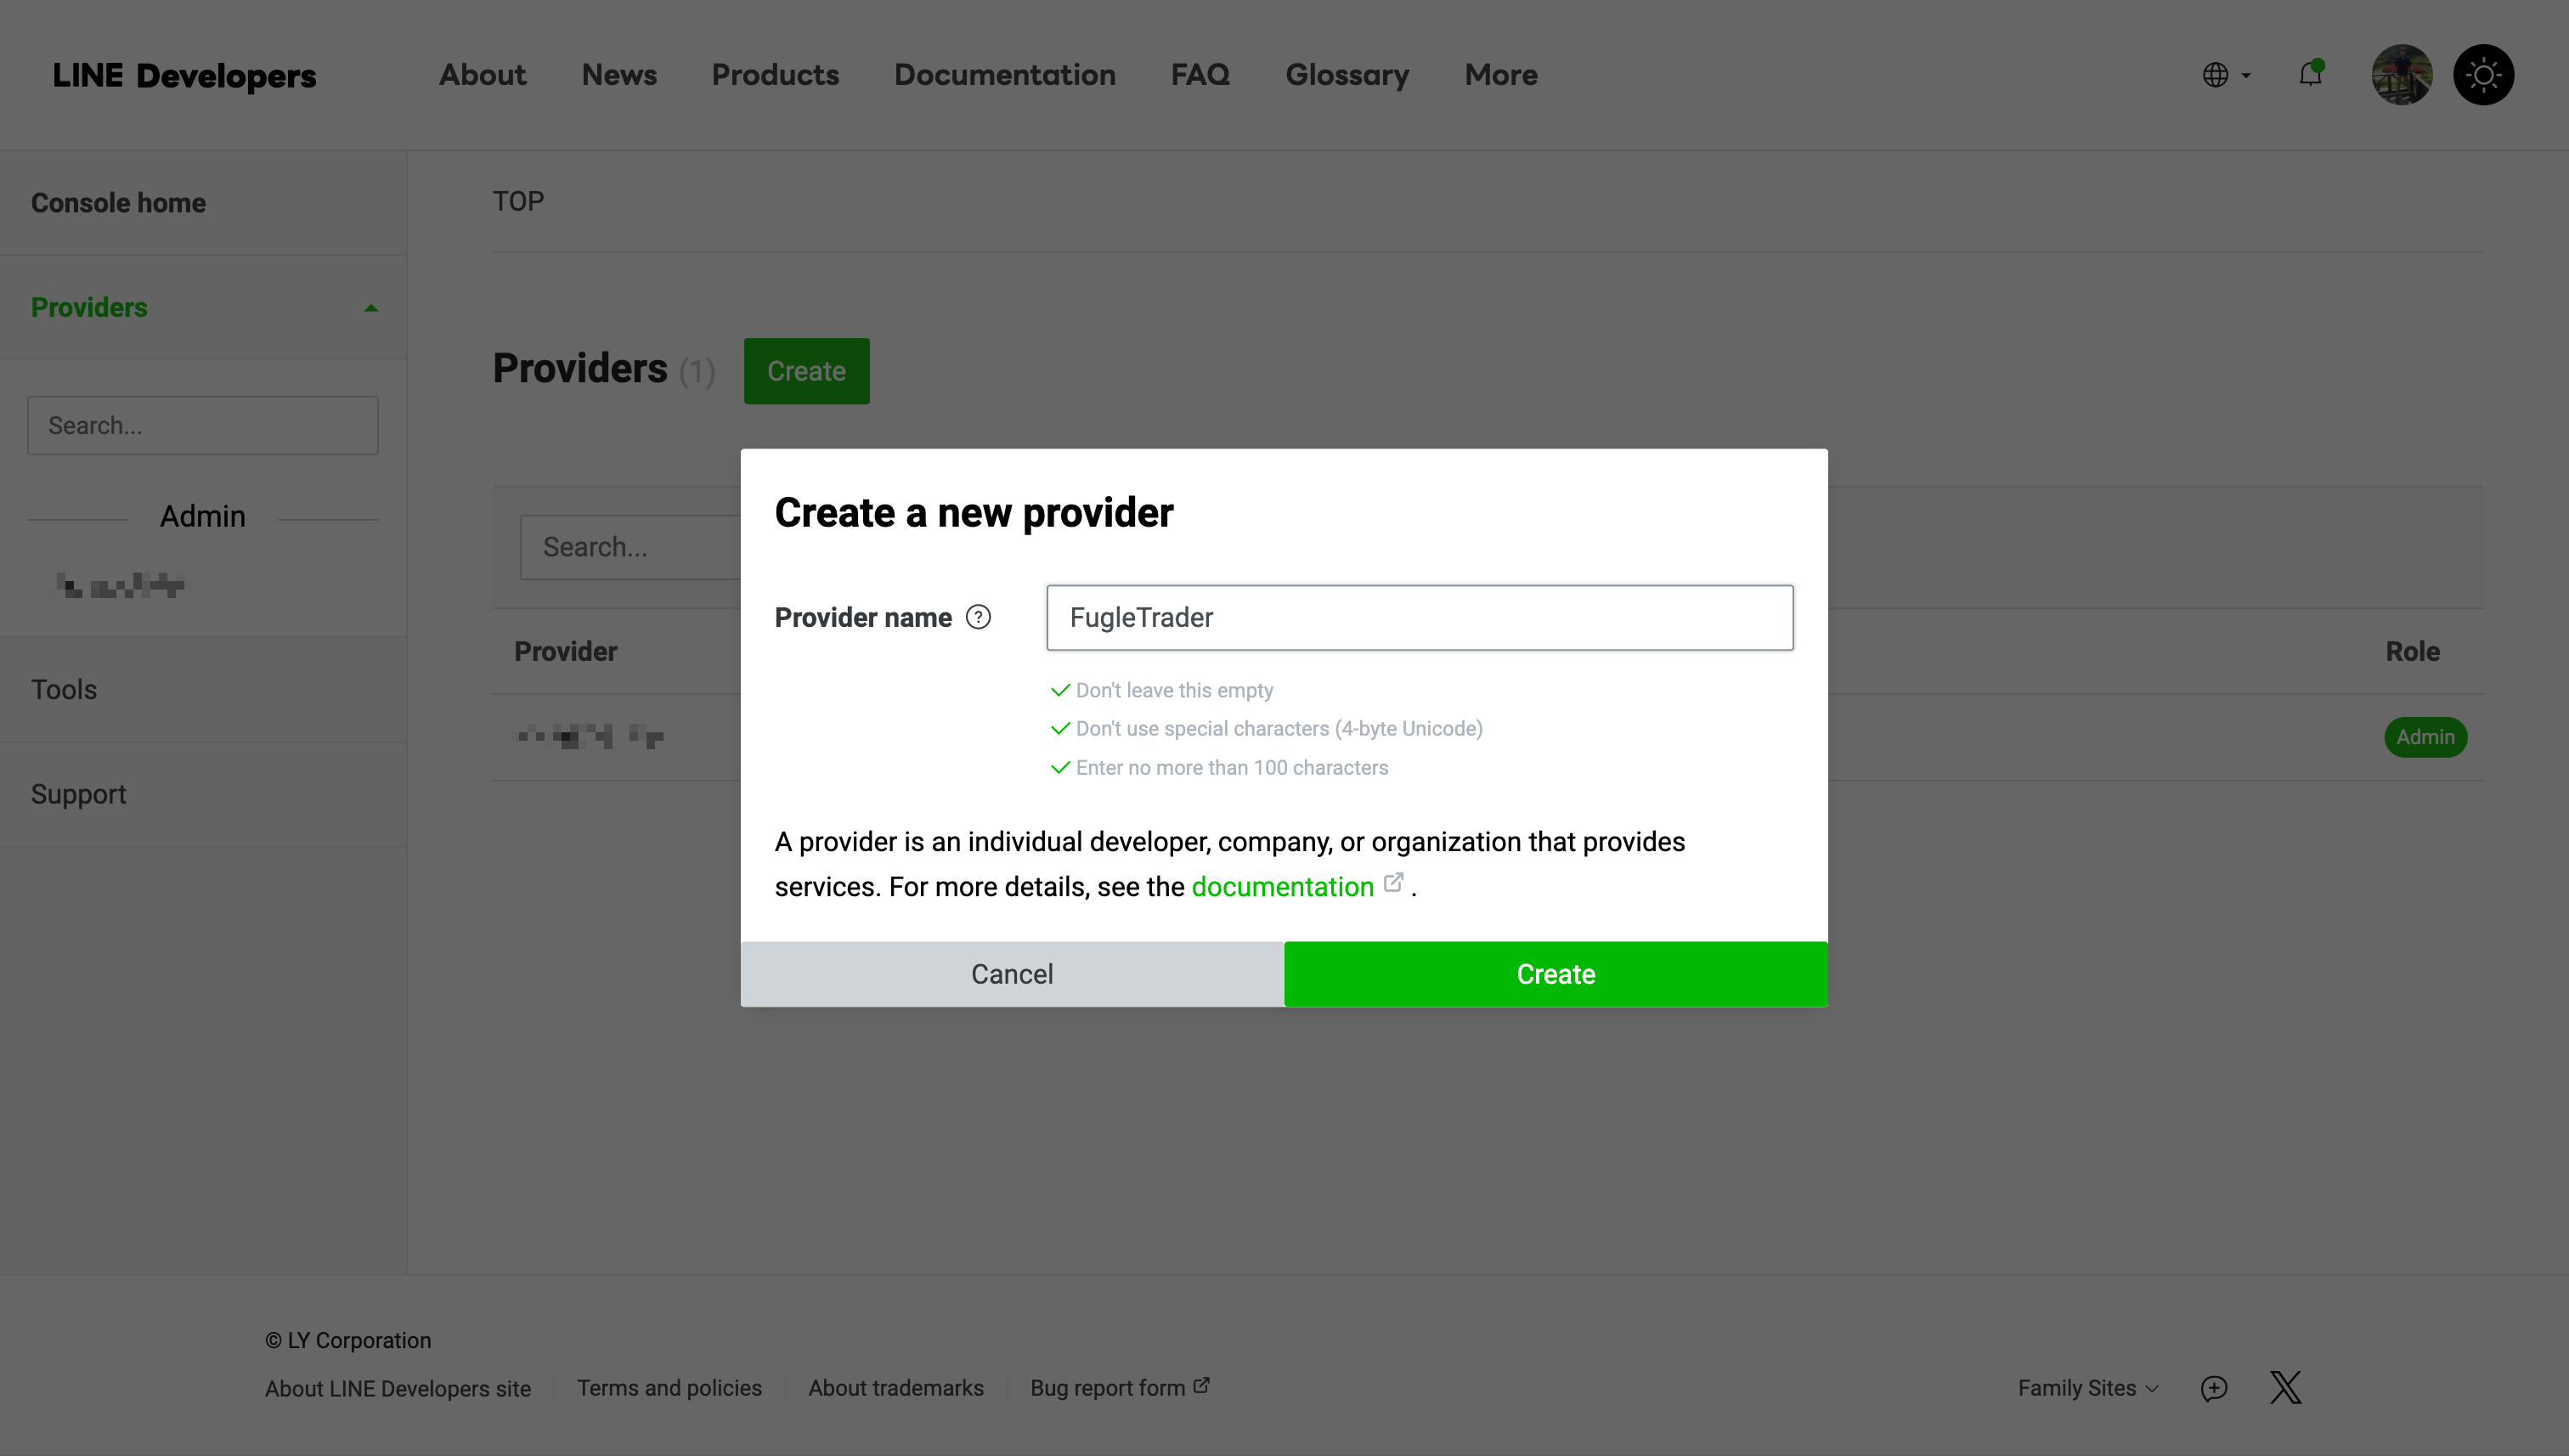Click the TOP breadcrumb
The width and height of the screenshot is (2569, 1456).
(518, 201)
